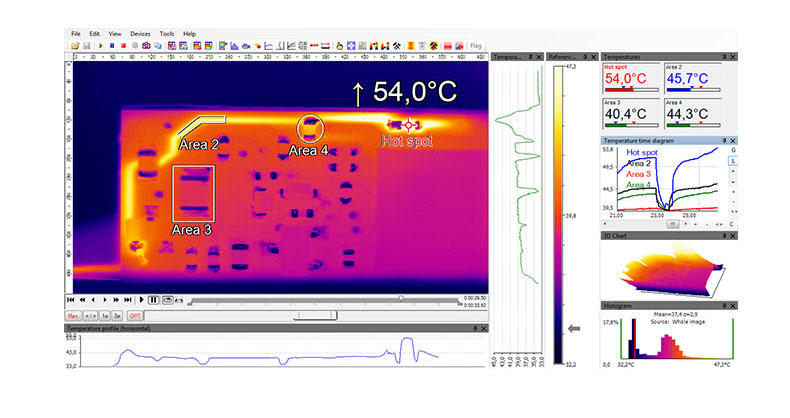
Task: Click the Hot spot crosshair marker in the thermal image
Action: [409, 125]
